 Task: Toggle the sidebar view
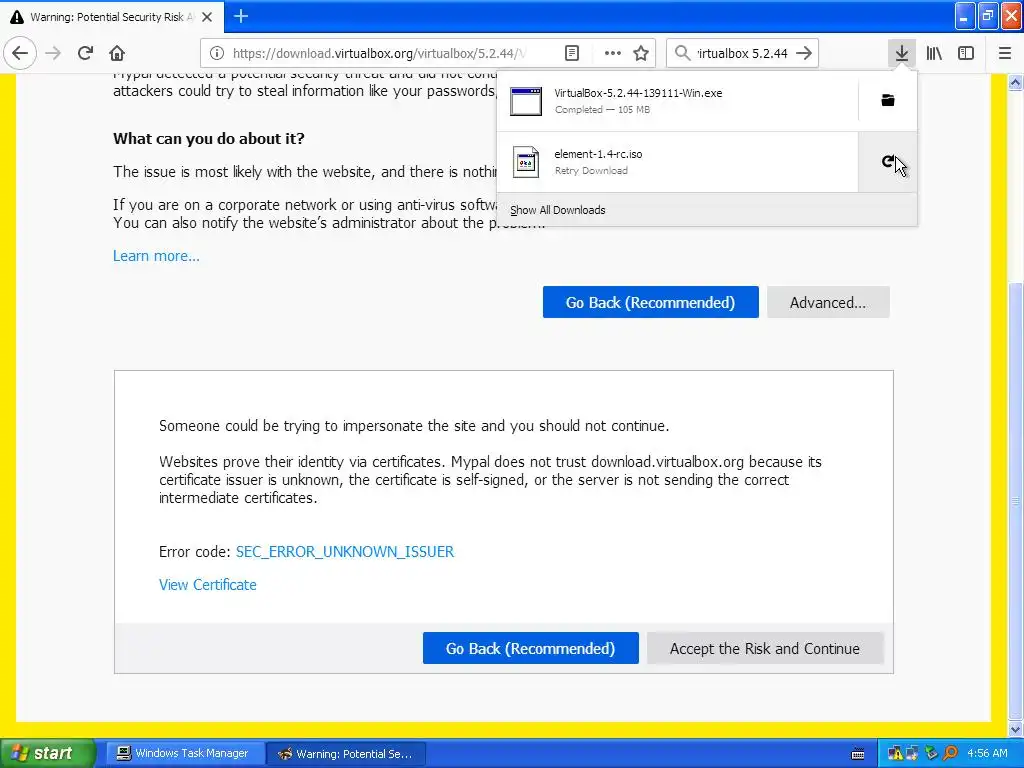coord(966,53)
